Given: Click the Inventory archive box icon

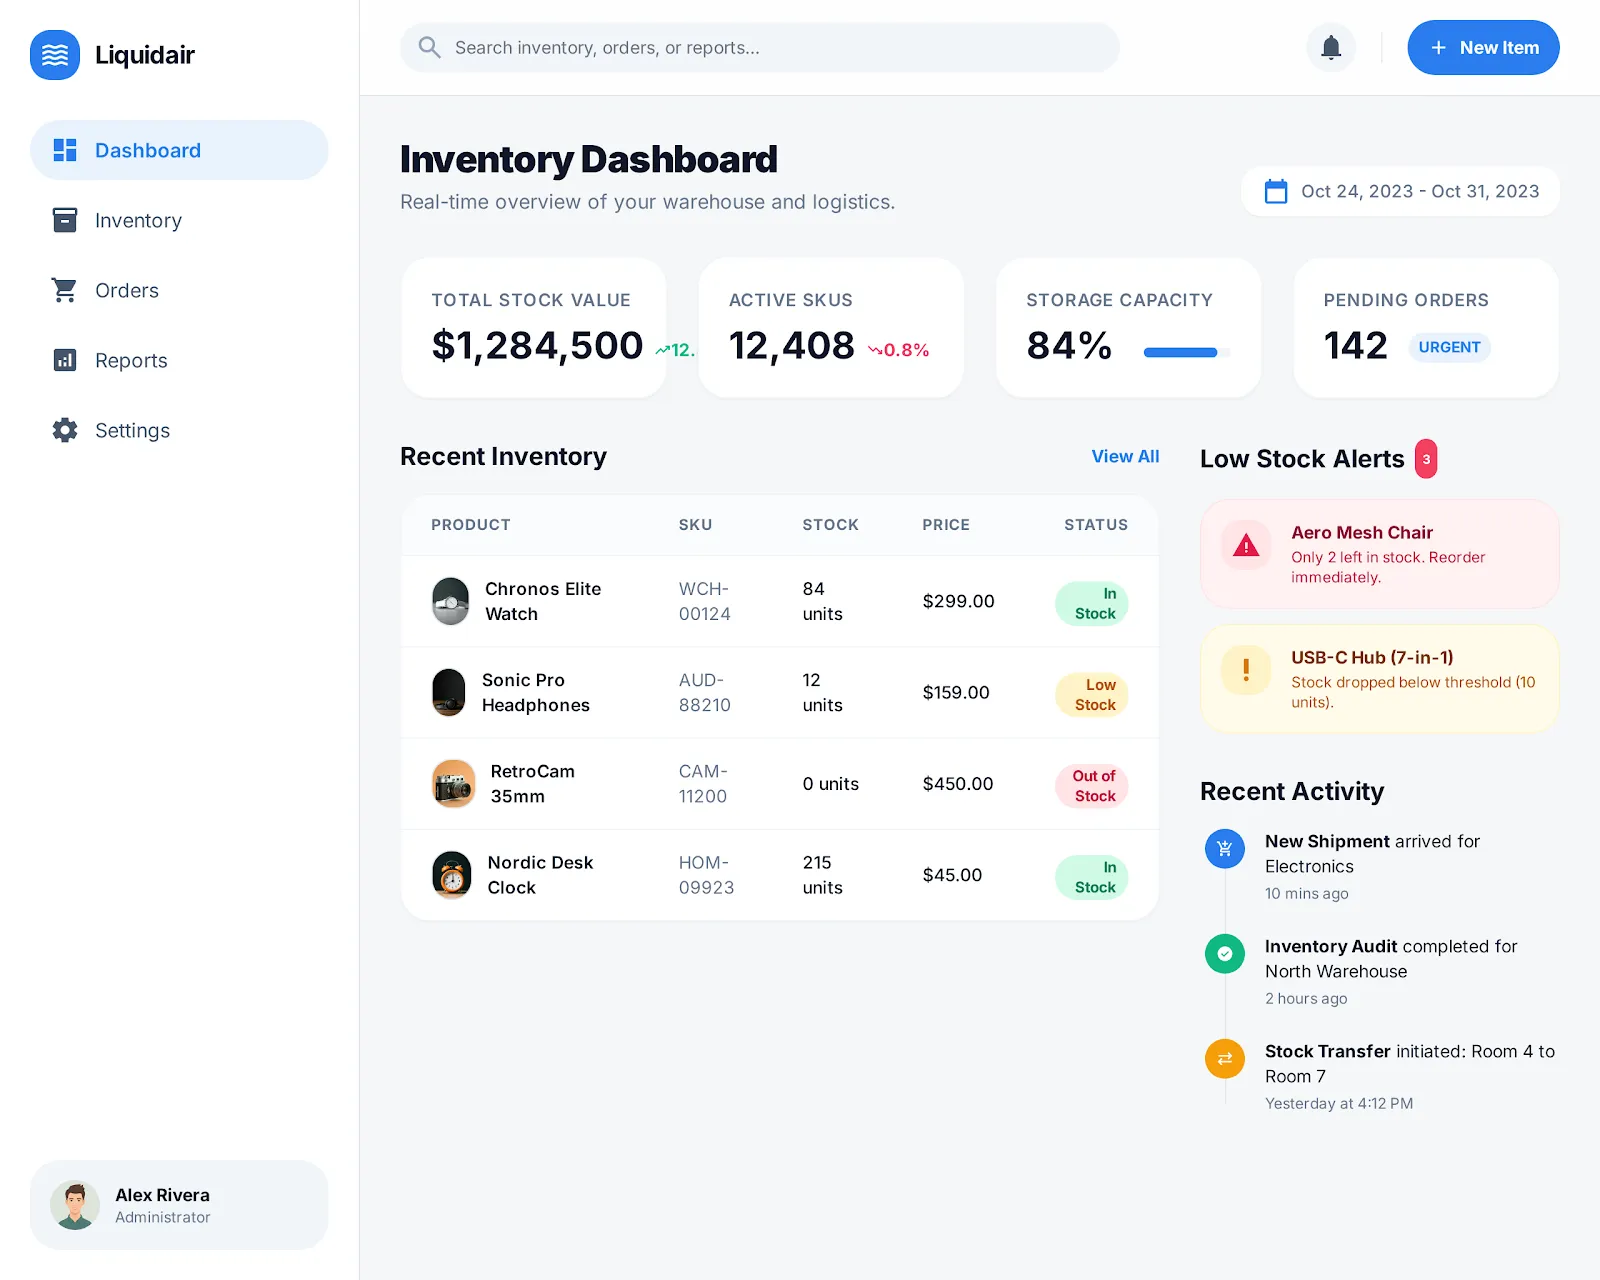Looking at the screenshot, I should point(65,220).
